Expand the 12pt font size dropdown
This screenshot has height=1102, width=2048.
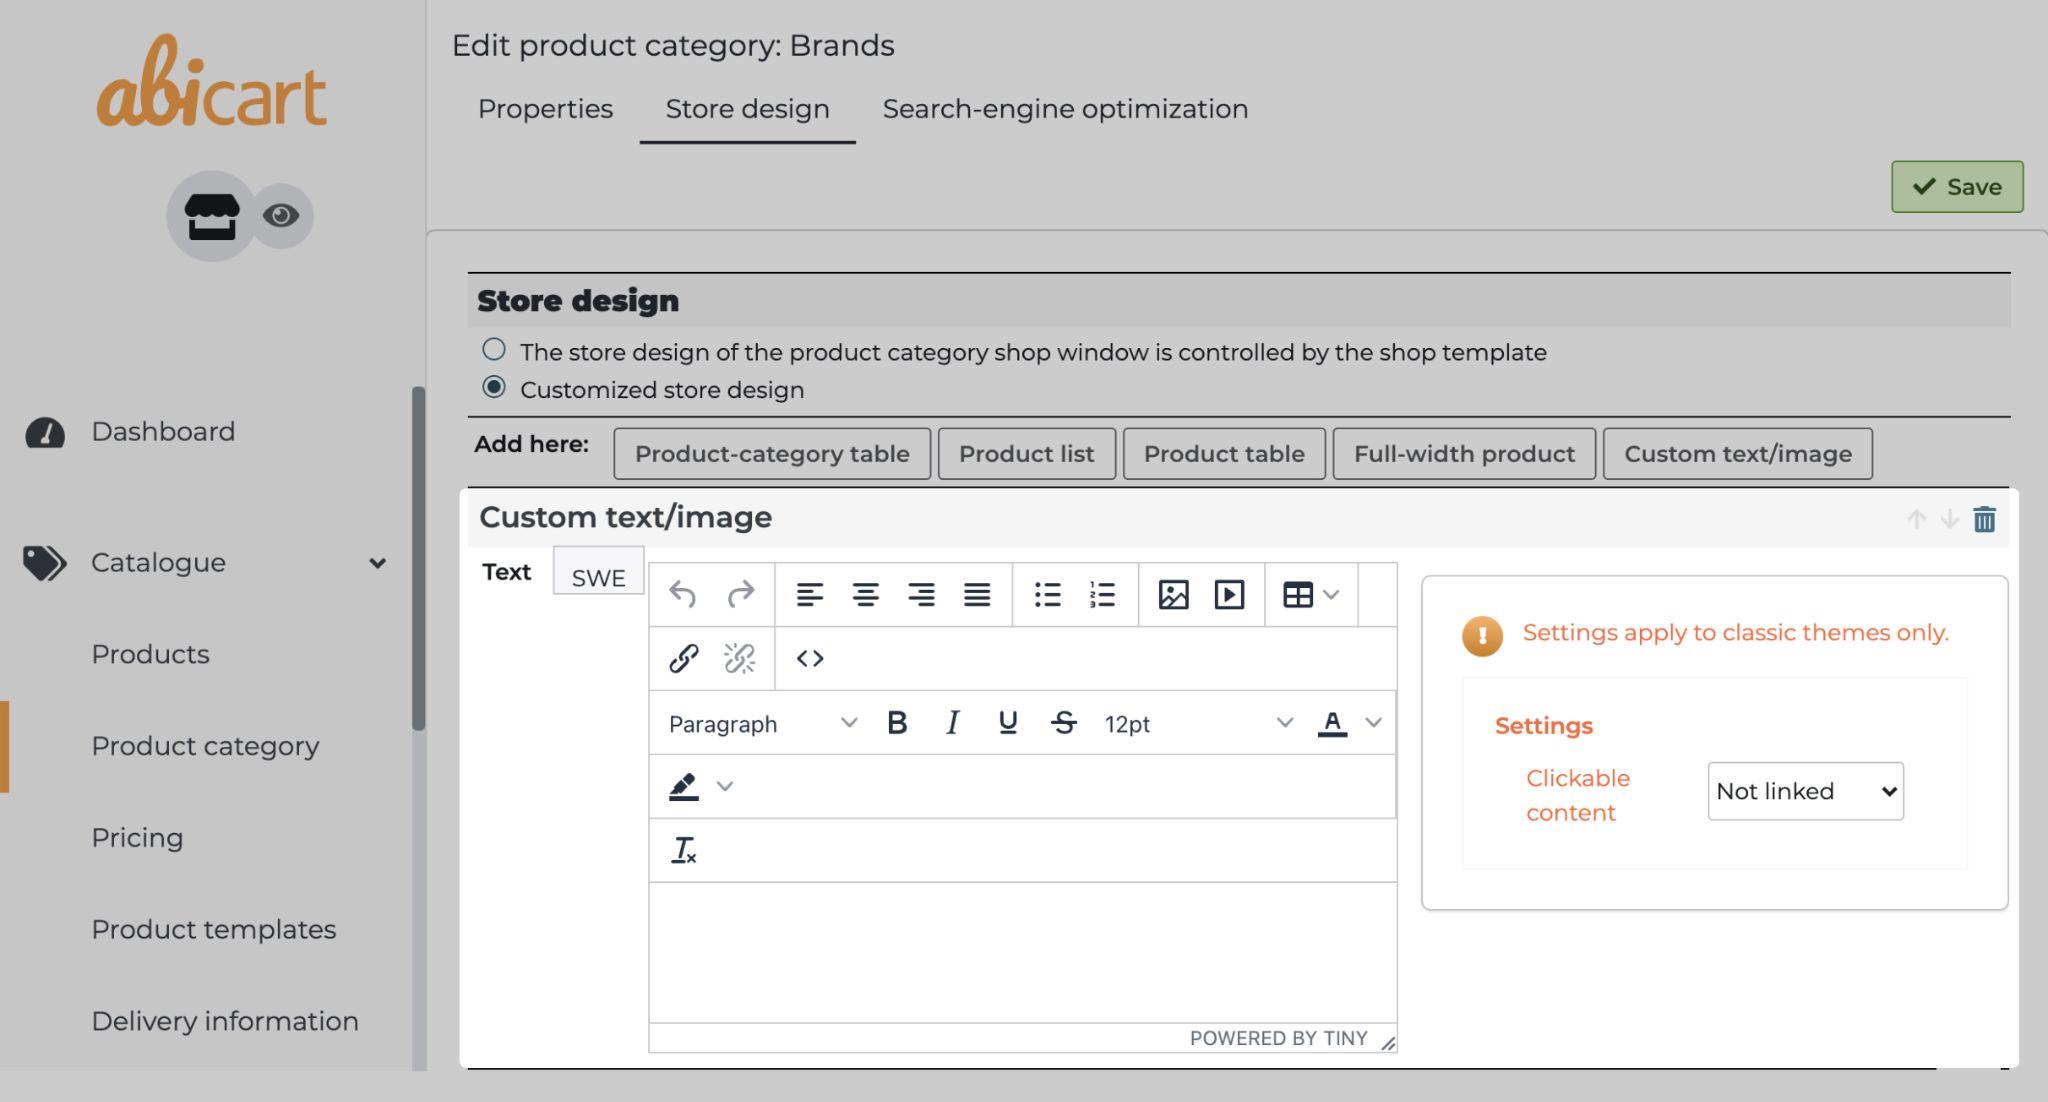pyautogui.click(x=1198, y=723)
